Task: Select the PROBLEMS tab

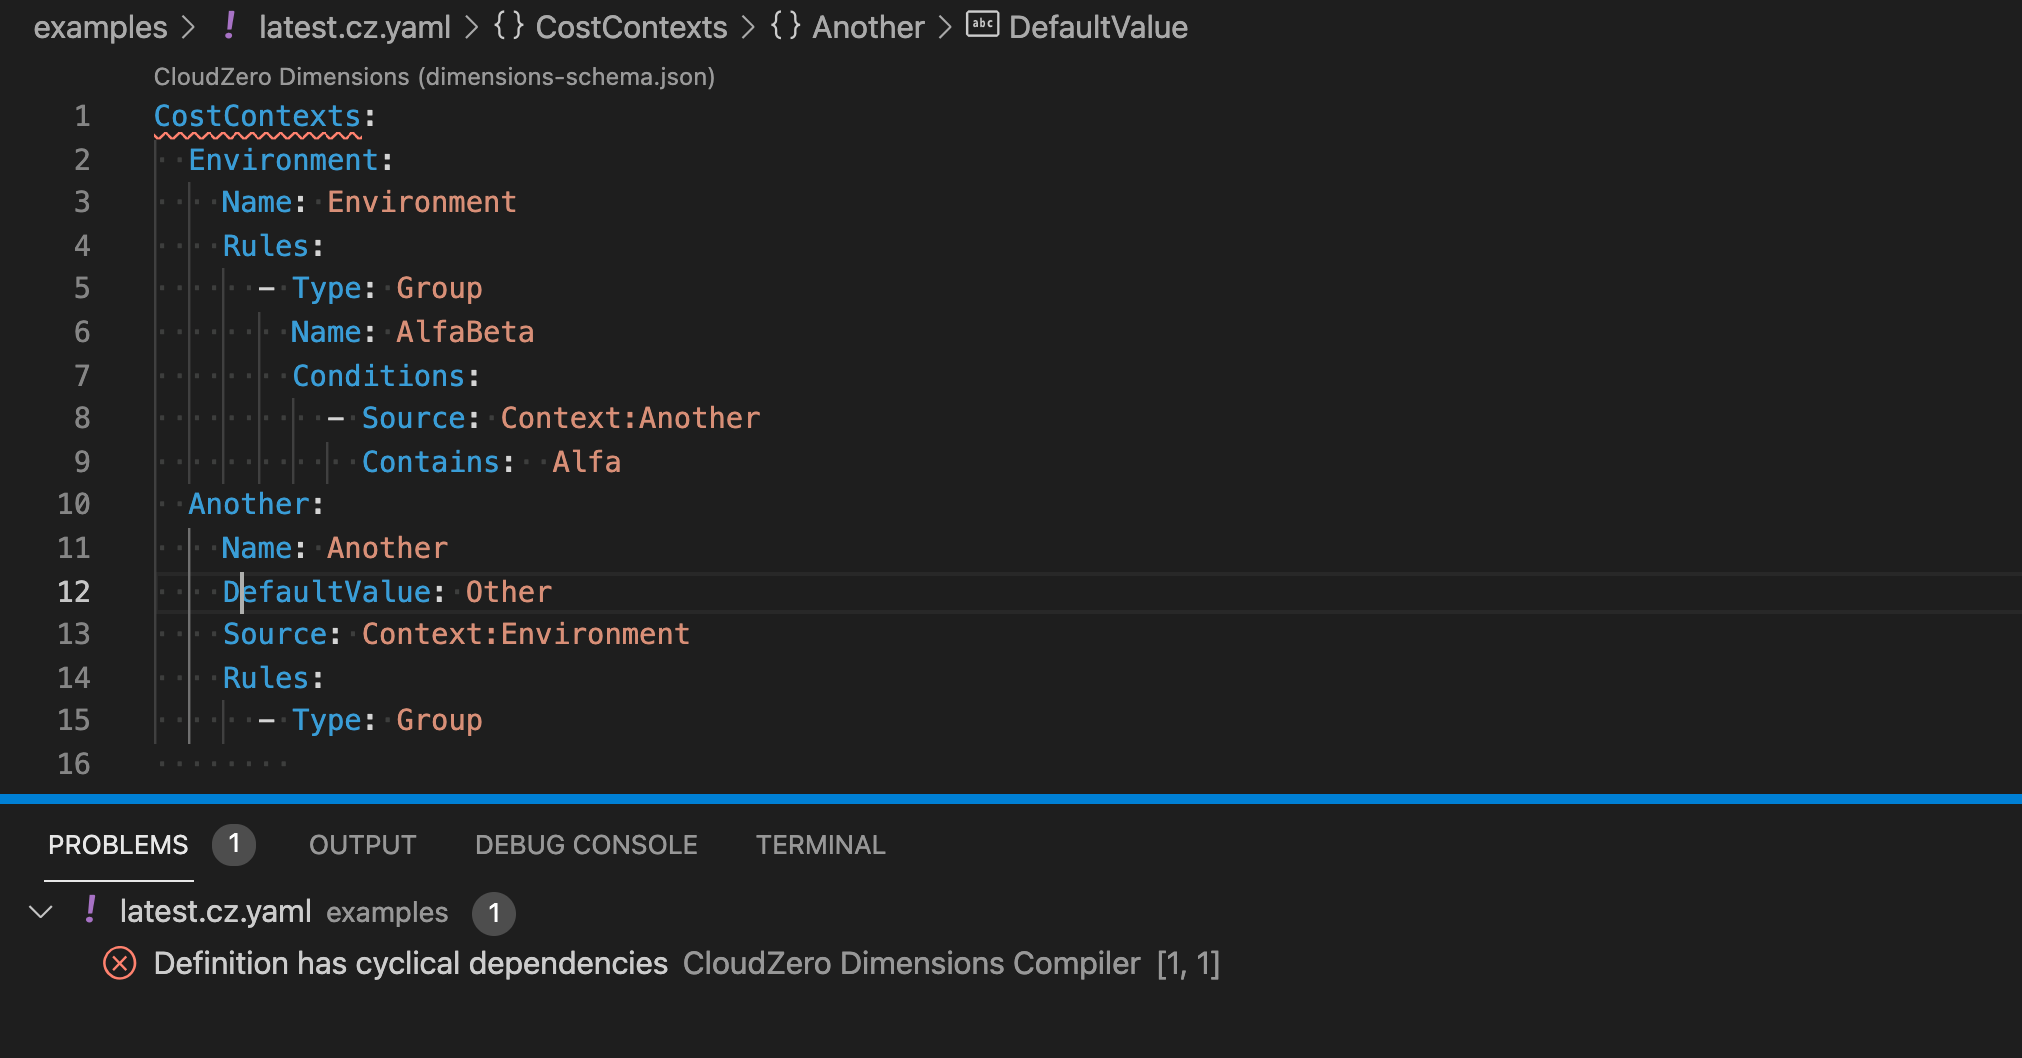Action: click(x=118, y=845)
